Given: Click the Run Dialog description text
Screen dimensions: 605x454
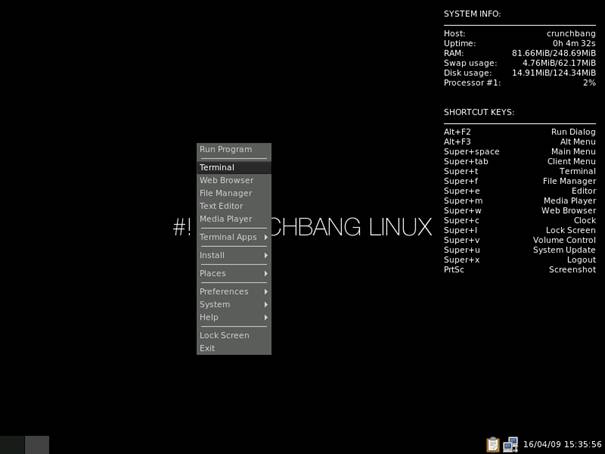Looking at the screenshot, I should pyautogui.click(x=573, y=132).
